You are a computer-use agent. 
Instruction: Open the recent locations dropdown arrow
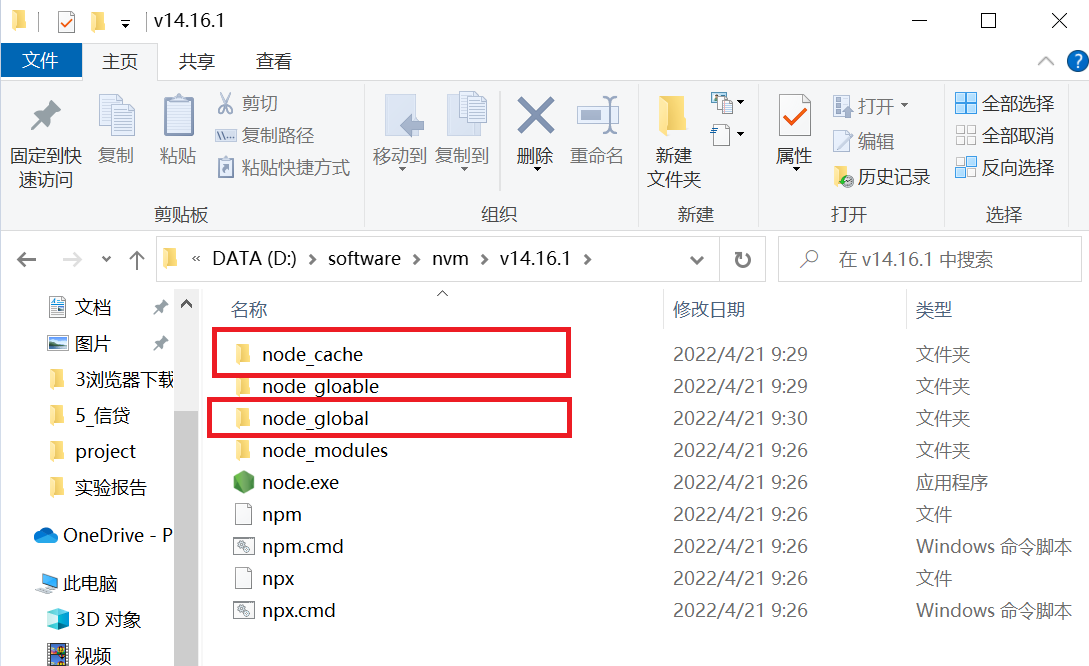point(106,259)
